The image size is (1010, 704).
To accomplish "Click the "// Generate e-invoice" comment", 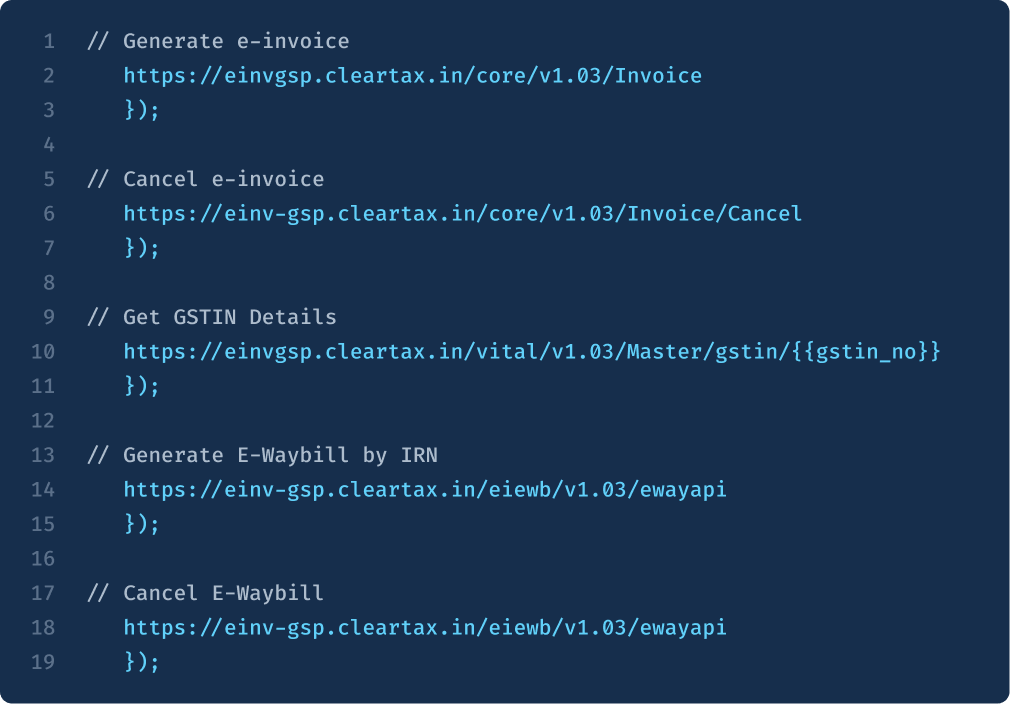I will pyautogui.click(x=218, y=41).
